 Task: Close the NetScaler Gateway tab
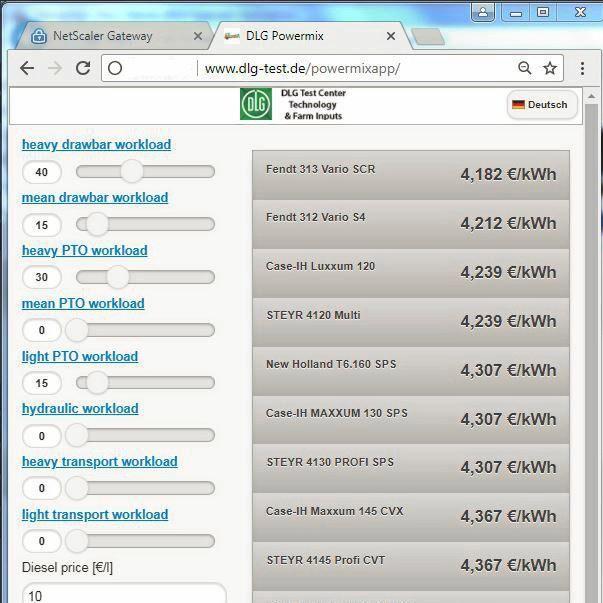click(x=198, y=36)
